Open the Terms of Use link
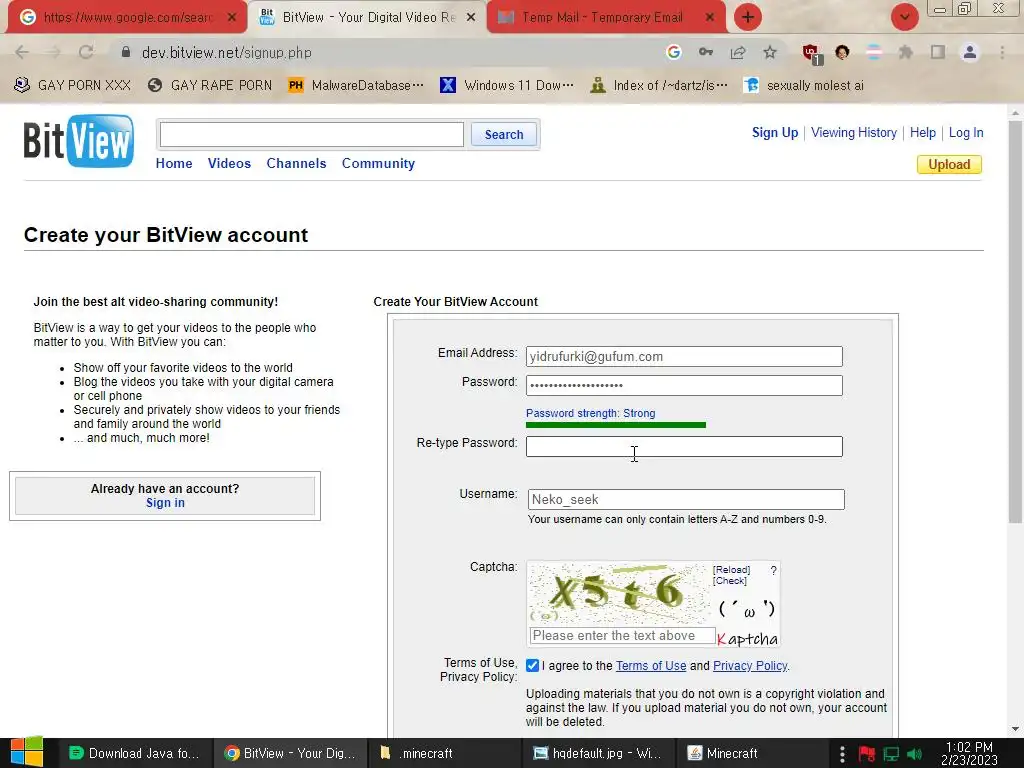 coord(651,665)
